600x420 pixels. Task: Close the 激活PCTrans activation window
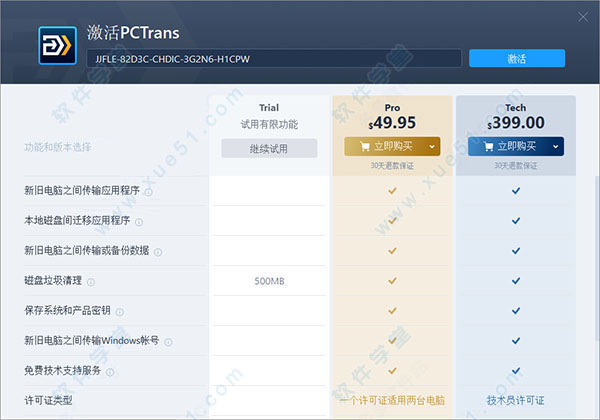click(579, 16)
